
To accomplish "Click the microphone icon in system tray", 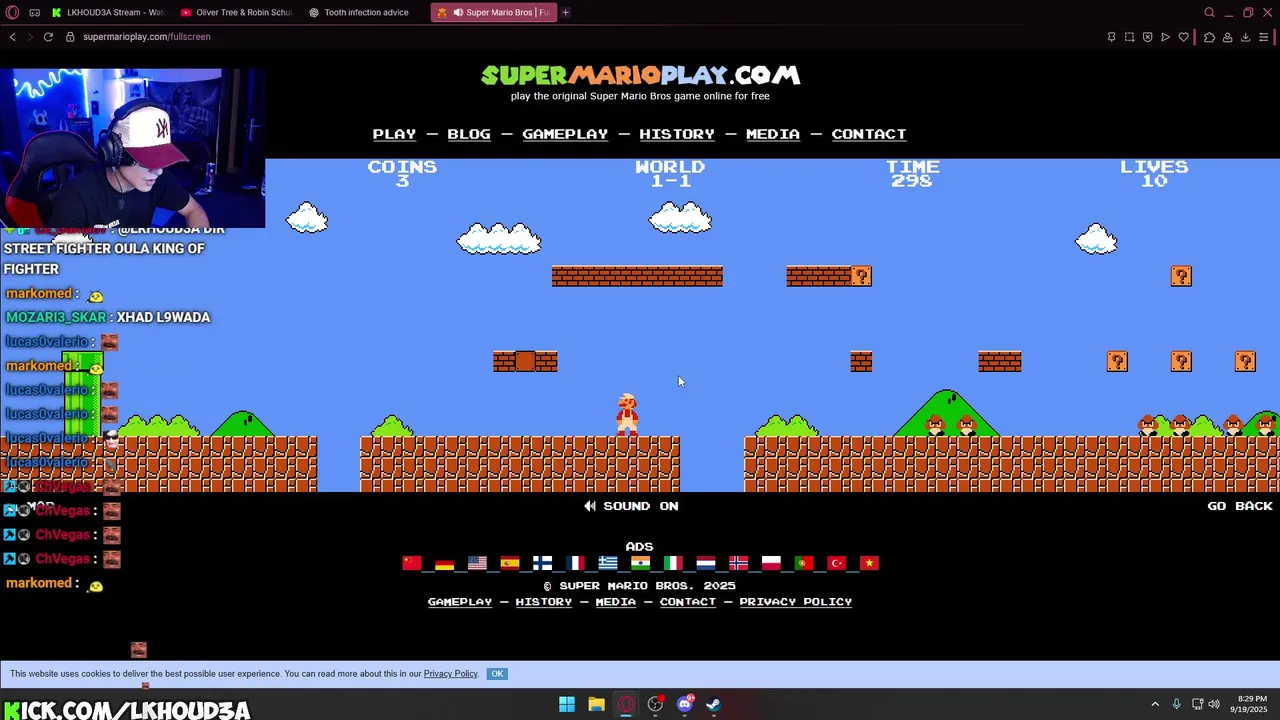I will [x=1177, y=705].
